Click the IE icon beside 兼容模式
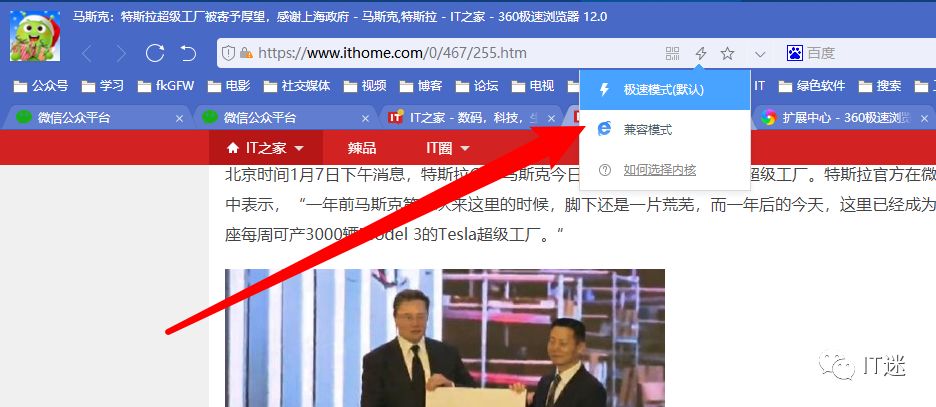The width and height of the screenshot is (936, 407). [605, 129]
